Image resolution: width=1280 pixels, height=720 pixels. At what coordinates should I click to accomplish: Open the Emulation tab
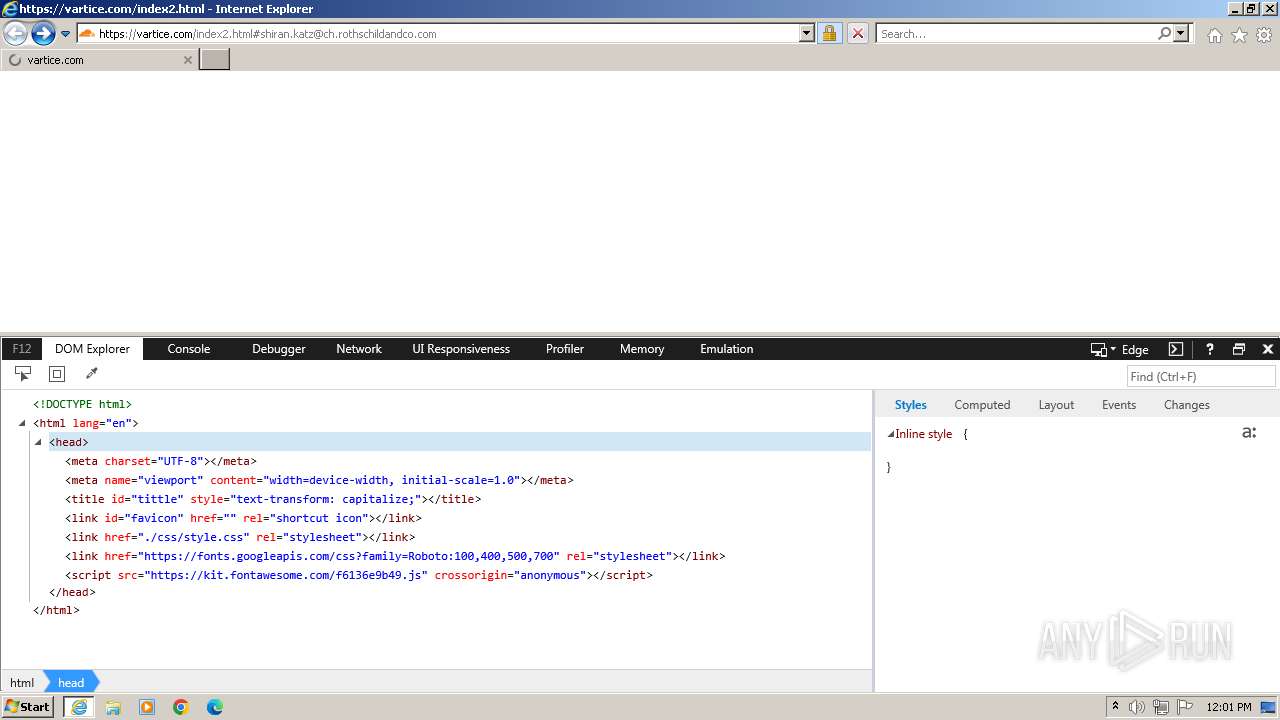pyautogui.click(x=727, y=349)
